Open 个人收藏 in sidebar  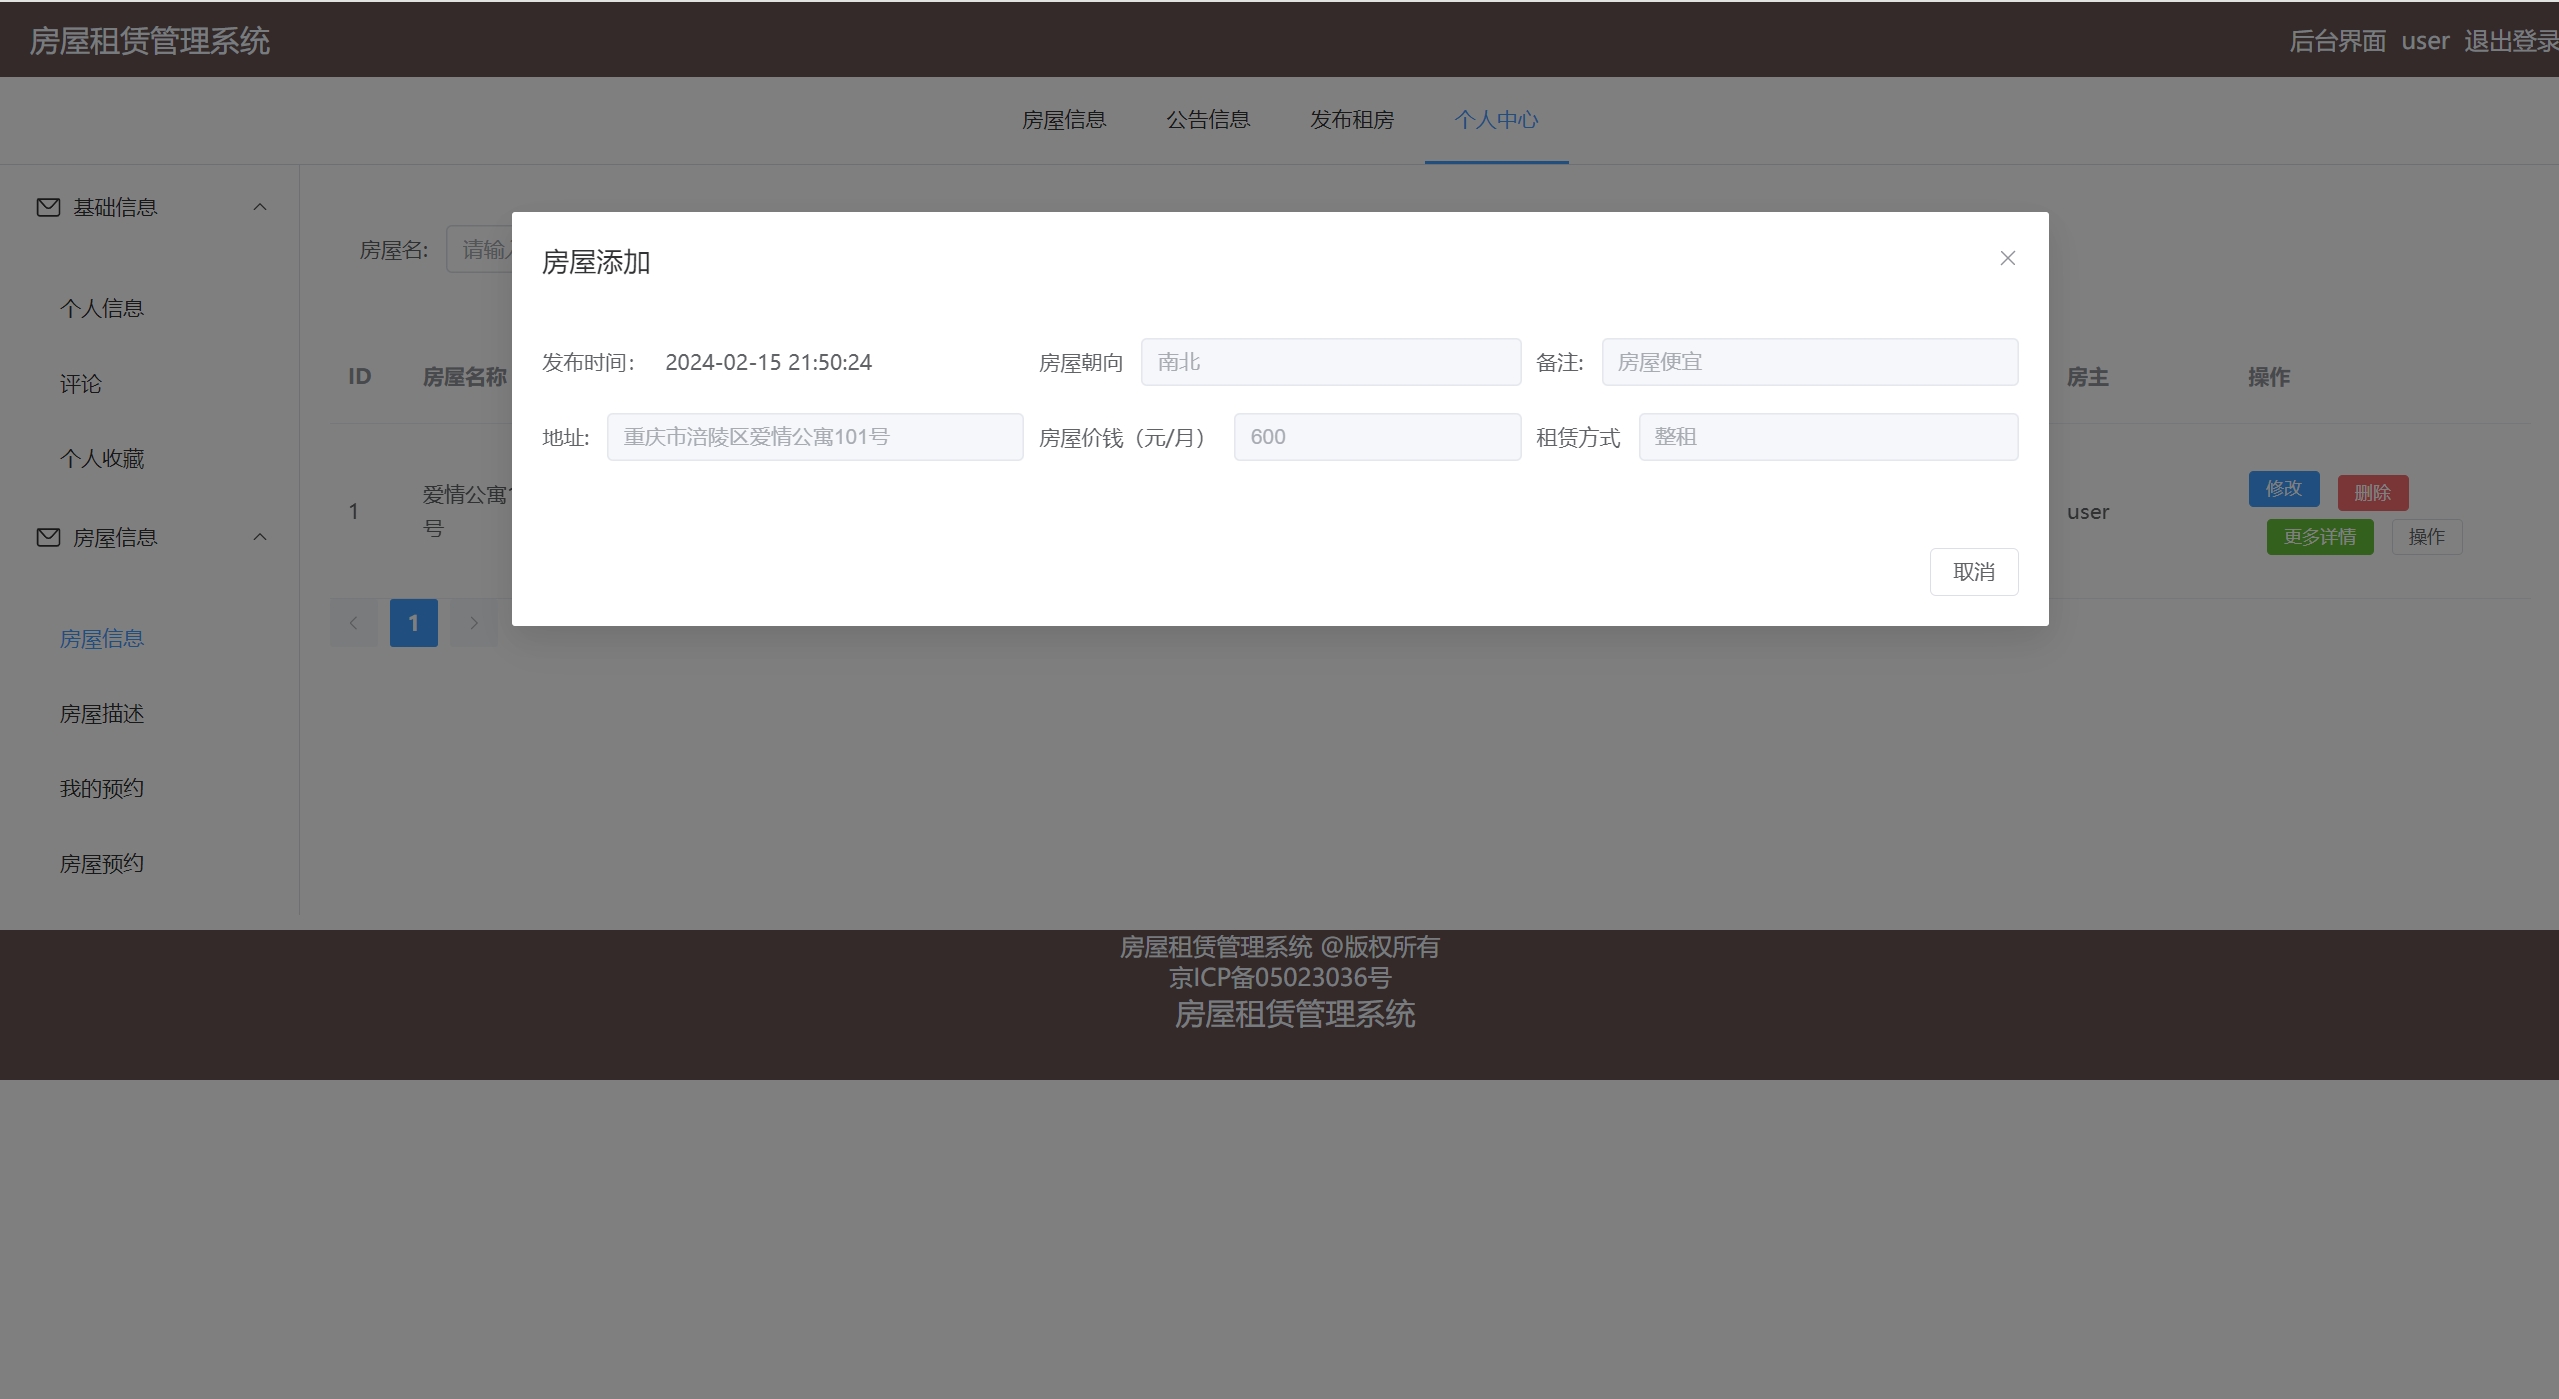102,459
